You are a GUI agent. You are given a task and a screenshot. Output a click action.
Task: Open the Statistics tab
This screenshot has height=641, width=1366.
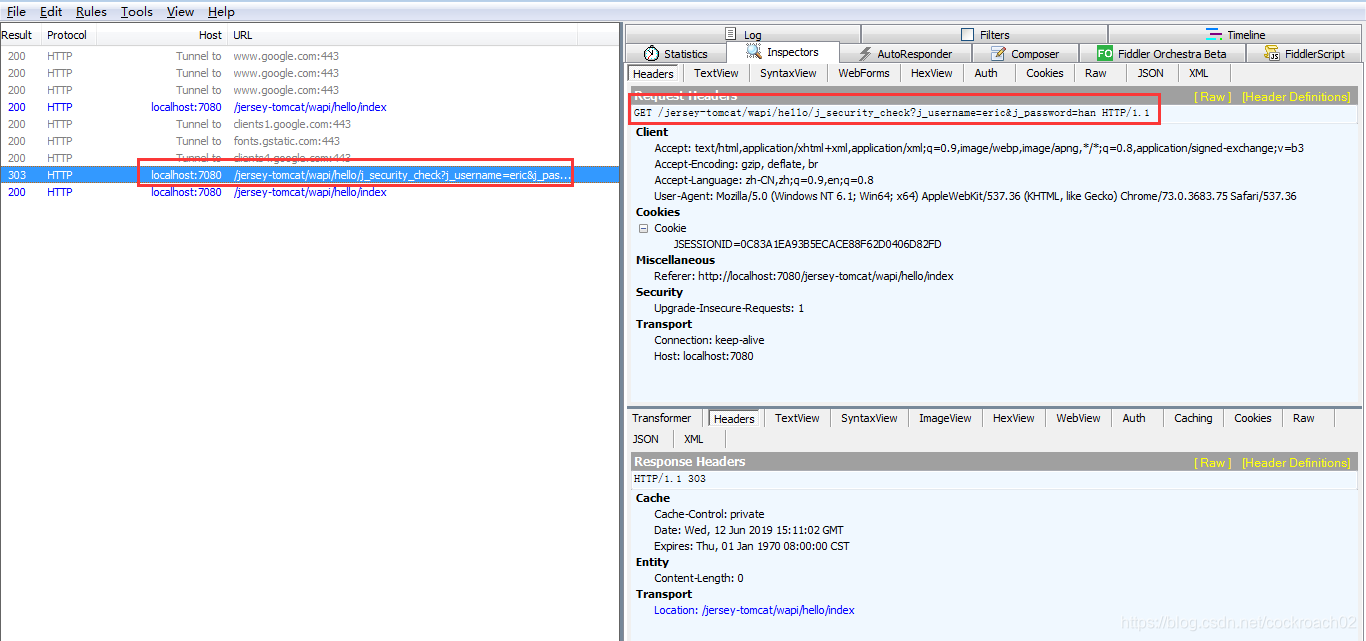point(675,54)
